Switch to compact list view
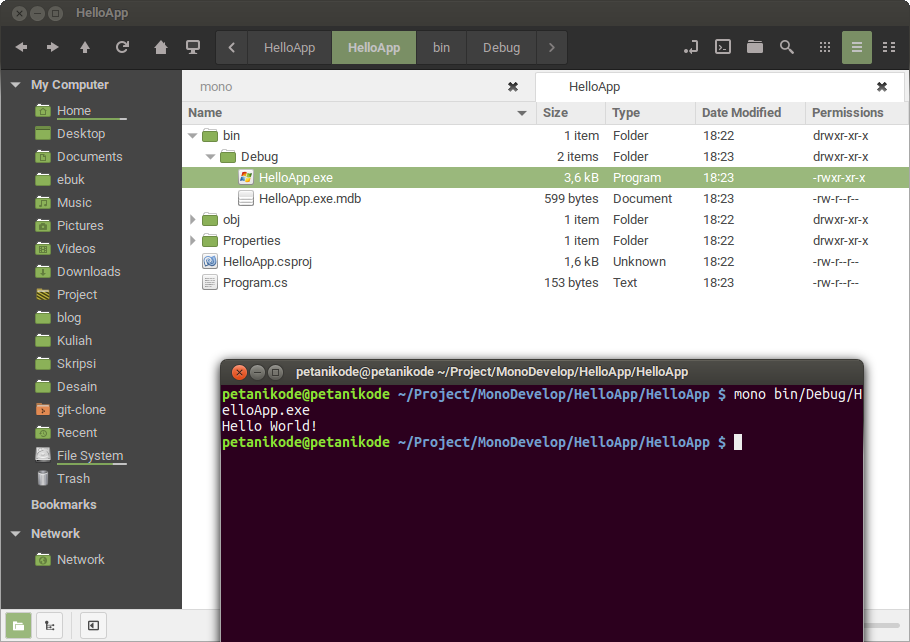This screenshot has height=642, width=910. pos(888,48)
